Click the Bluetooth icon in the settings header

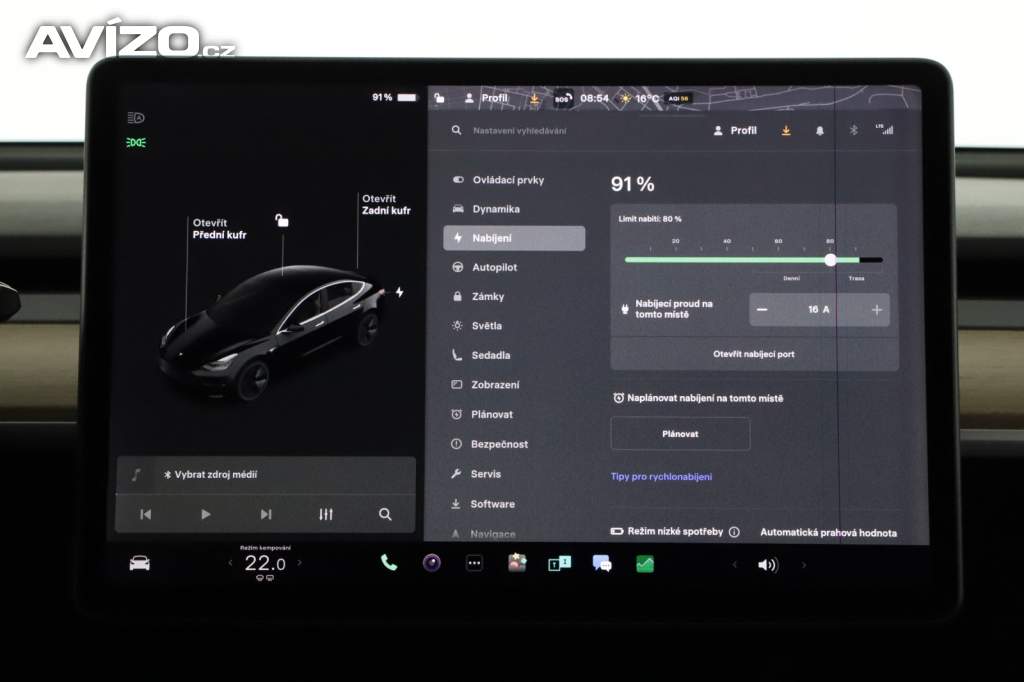(x=853, y=130)
